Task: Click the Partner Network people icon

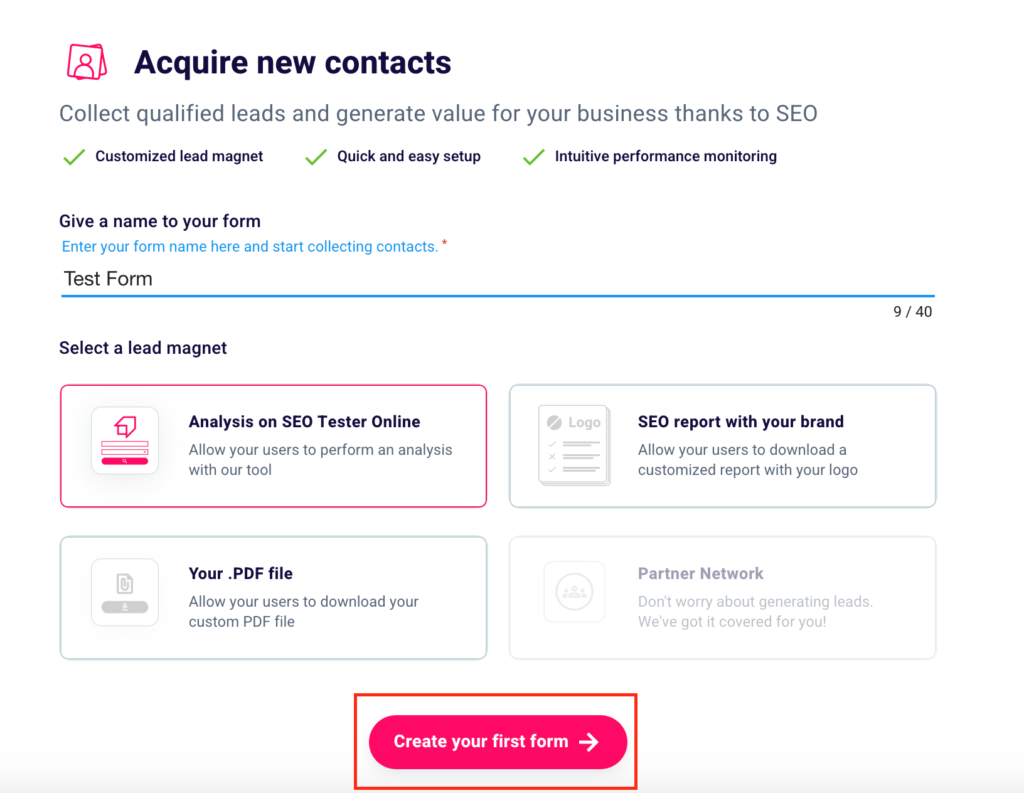Action: point(574,592)
